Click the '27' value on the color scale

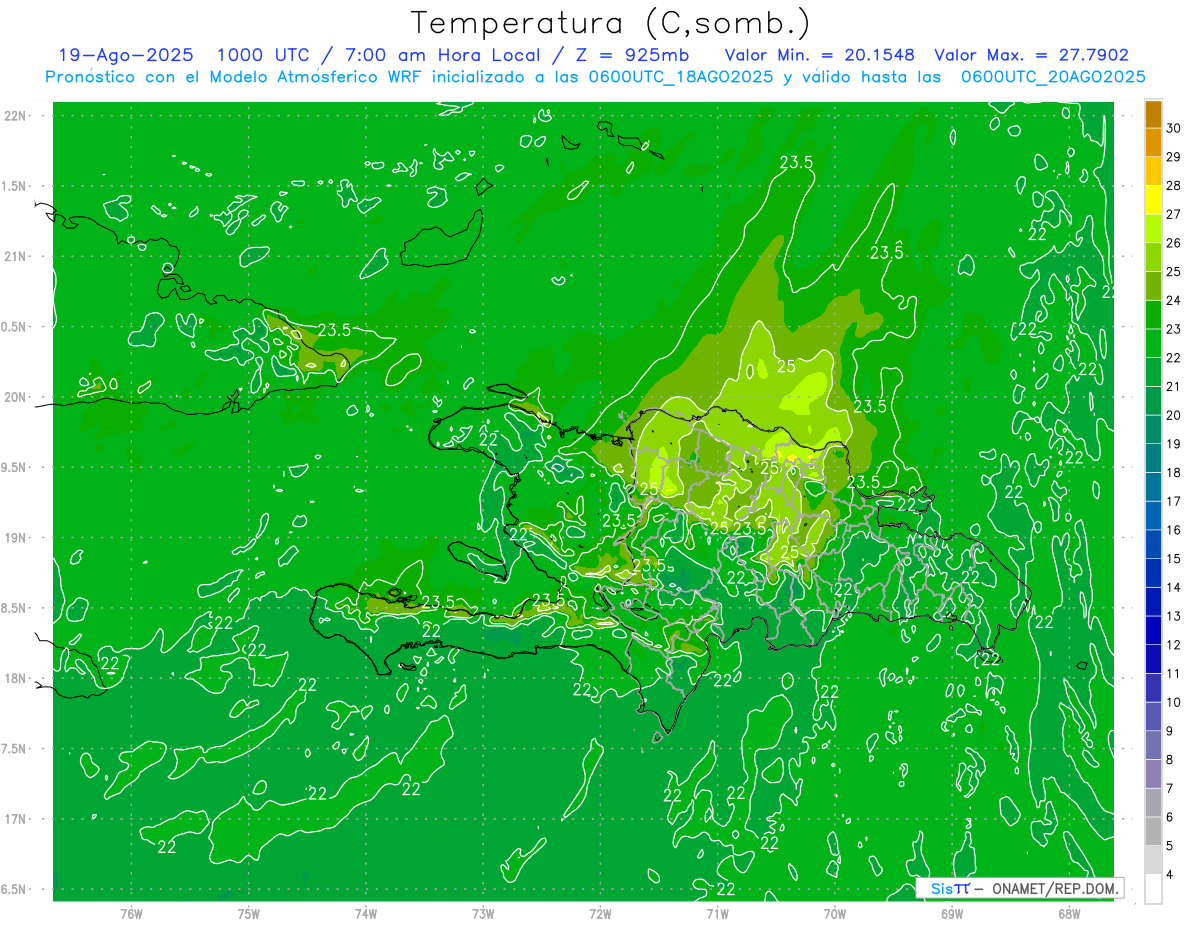[x=1174, y=214]
